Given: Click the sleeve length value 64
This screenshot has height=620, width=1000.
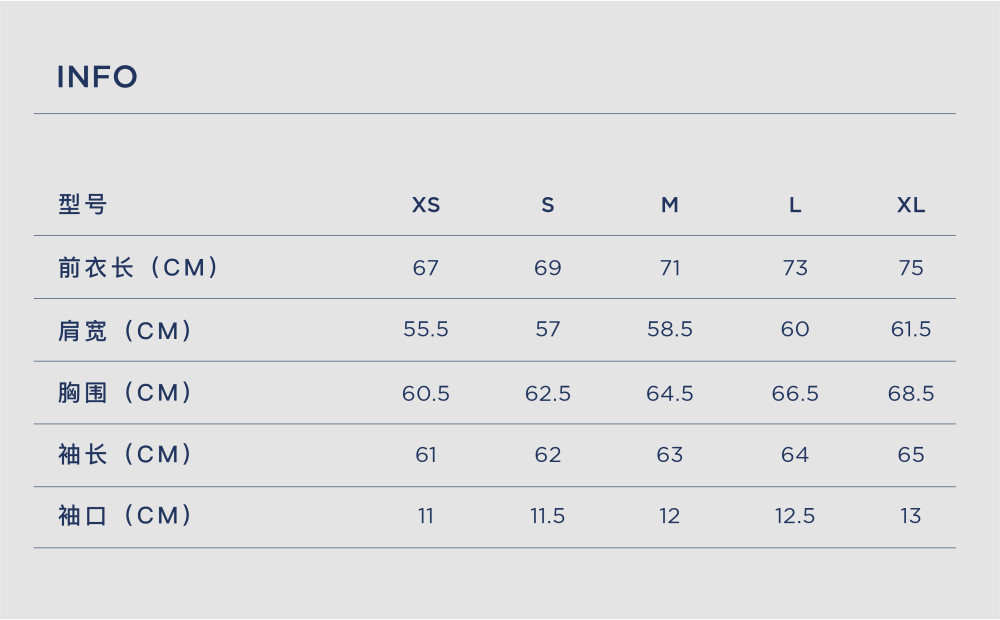Looking at the screenshot, I should pyautogui.click(x=795, y=455).
